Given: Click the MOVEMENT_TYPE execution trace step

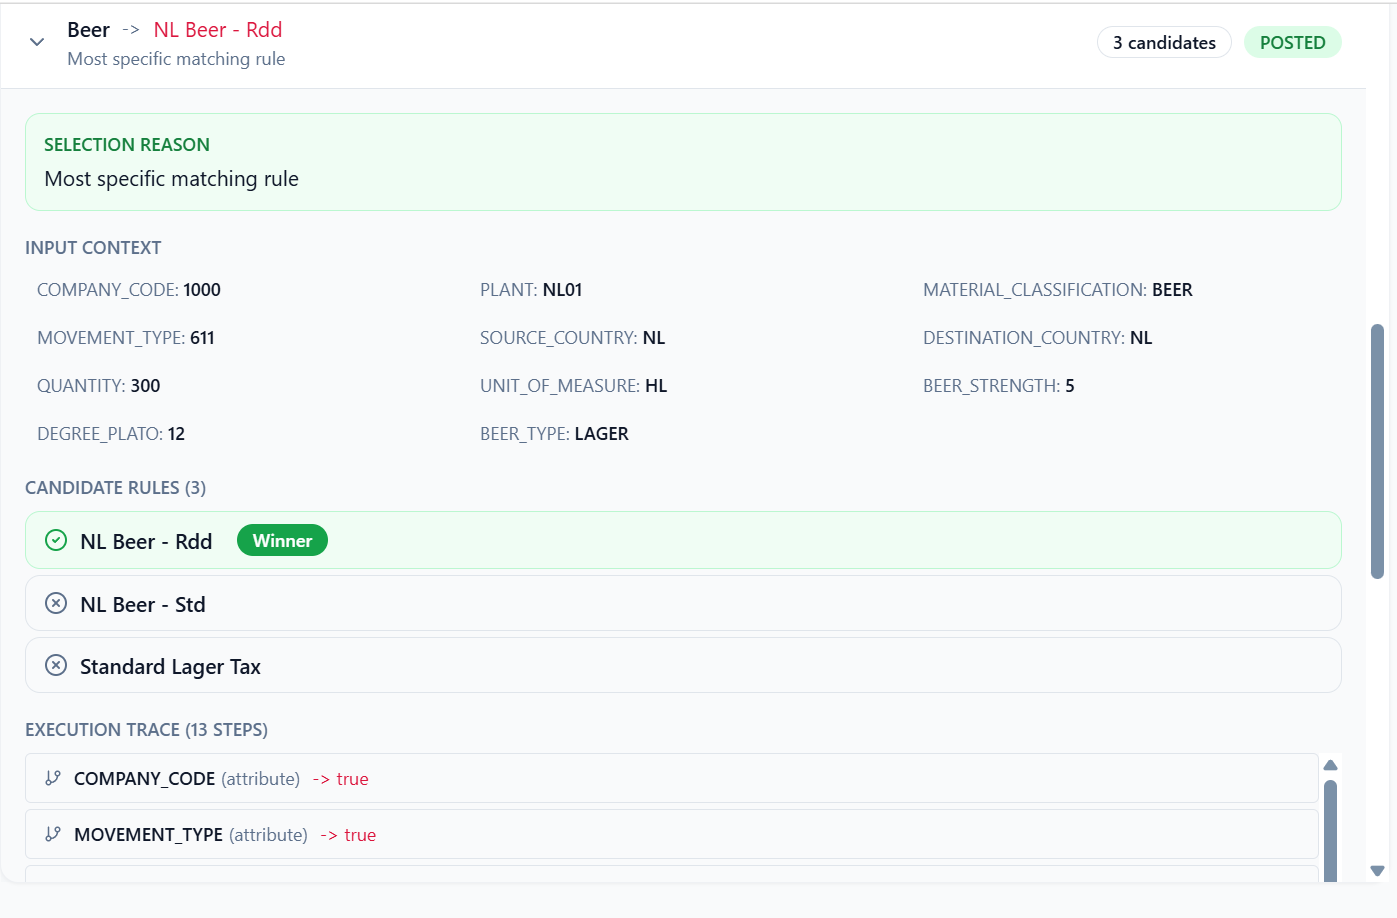Looking at the screenshot, I should point(670,835).
